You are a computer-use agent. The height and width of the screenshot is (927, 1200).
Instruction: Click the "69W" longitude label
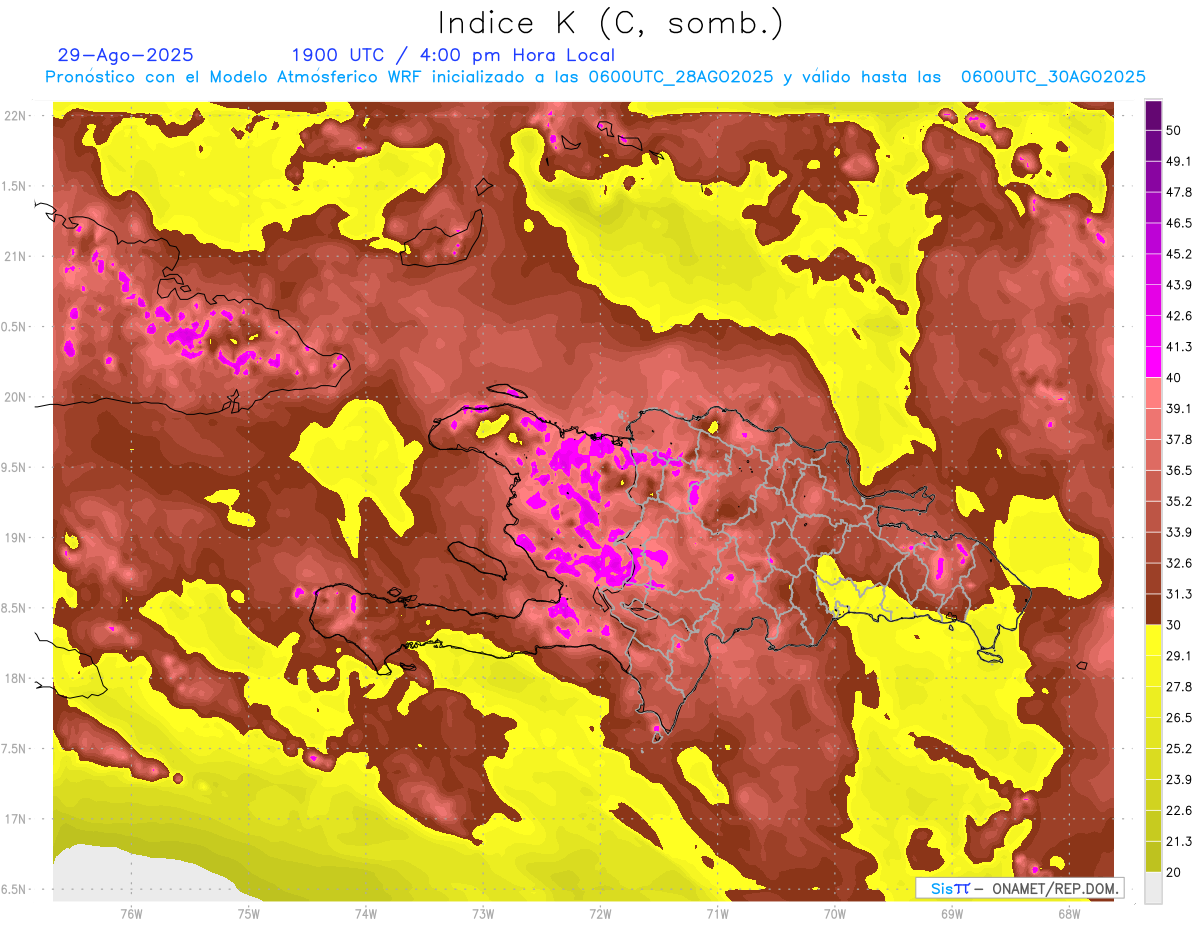(x=952, y=913)
